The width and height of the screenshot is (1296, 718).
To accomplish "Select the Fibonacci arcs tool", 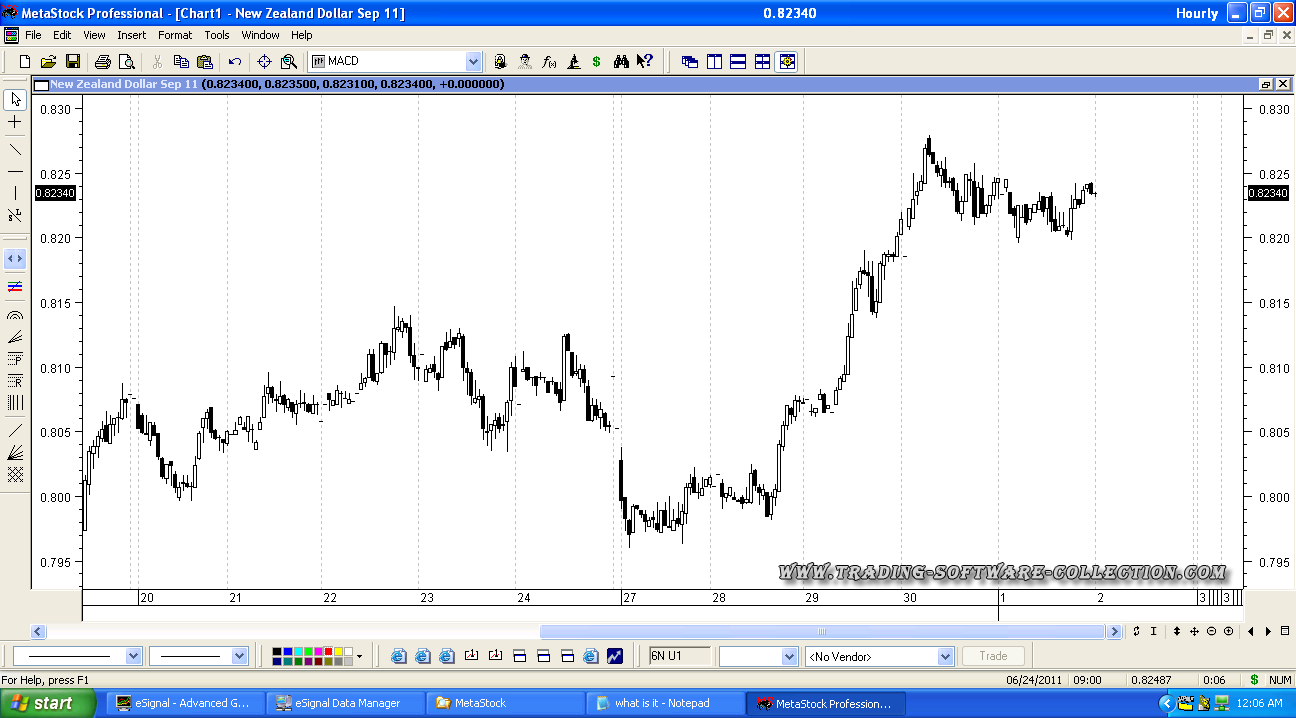I will [x=15, y=315].
